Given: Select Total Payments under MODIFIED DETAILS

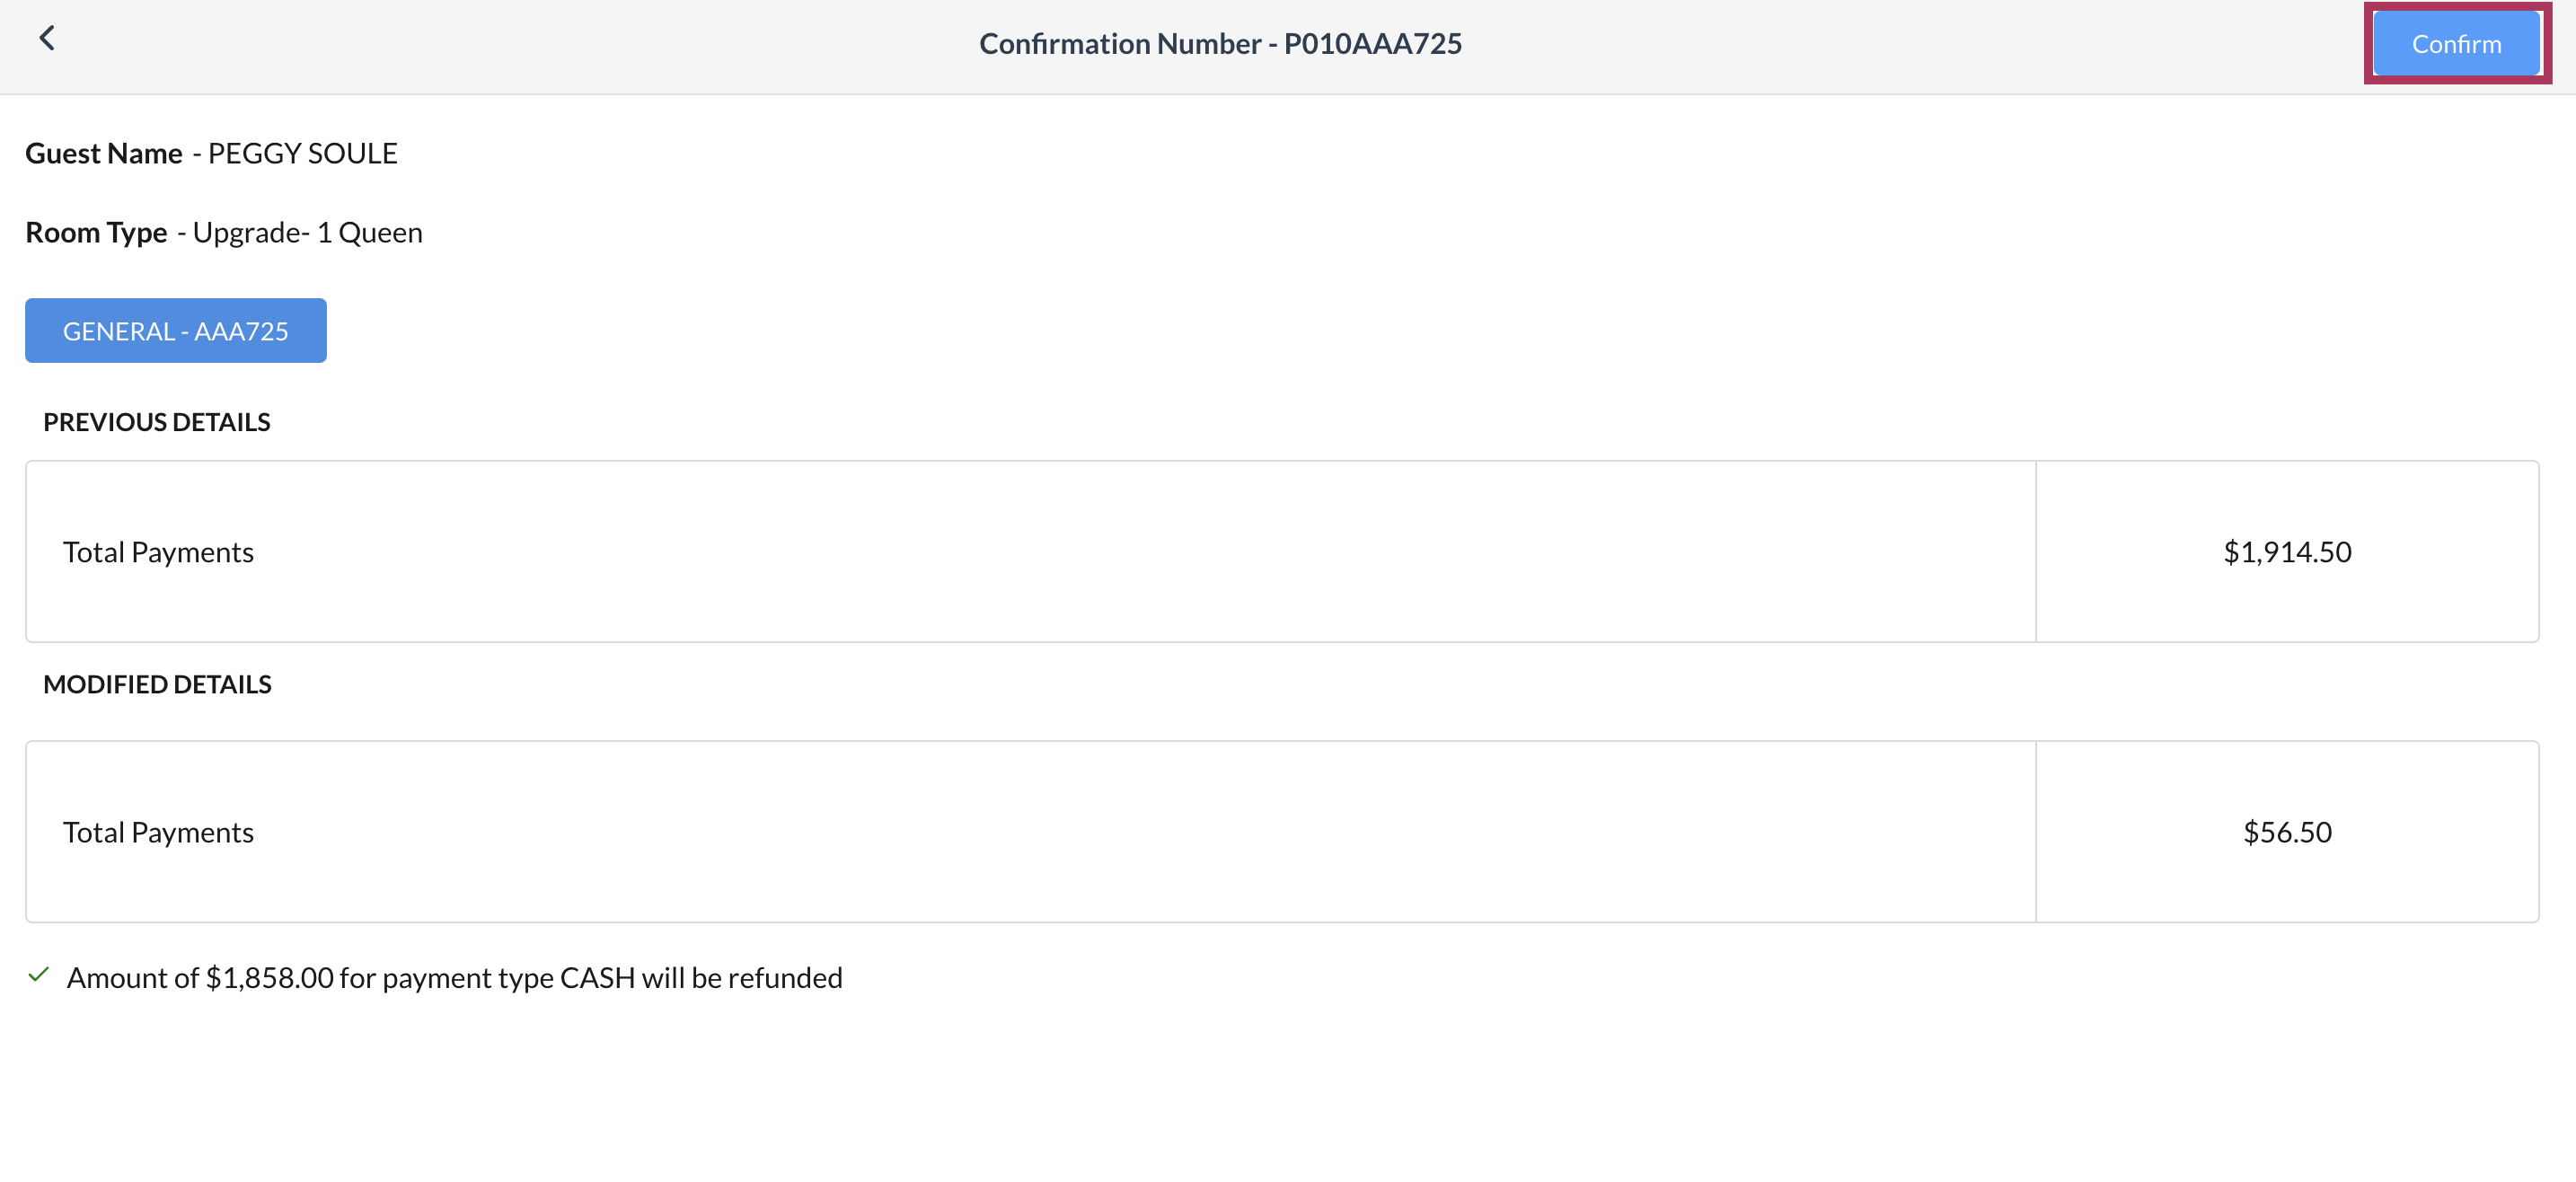Looking at the screenshot, I should click(158, 831).
